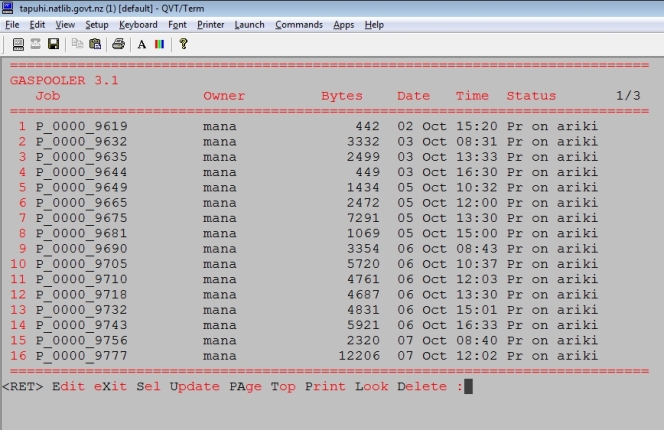Open the Help menu

(x=374, y=25)
